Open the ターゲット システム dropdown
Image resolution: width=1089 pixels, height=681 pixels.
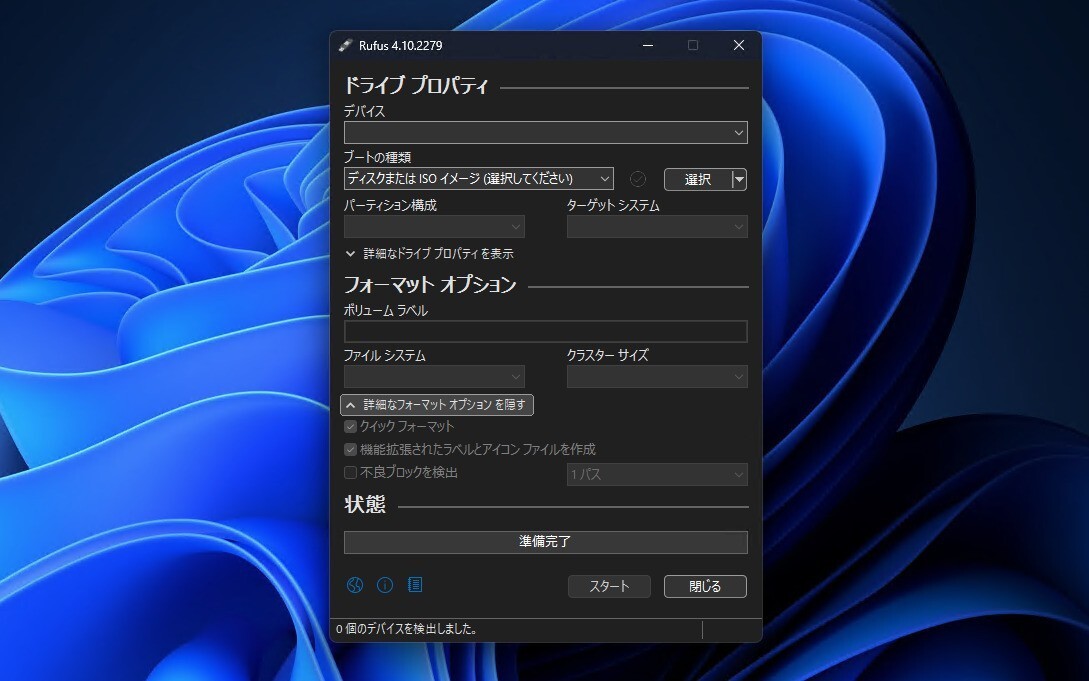pos(657,226)
